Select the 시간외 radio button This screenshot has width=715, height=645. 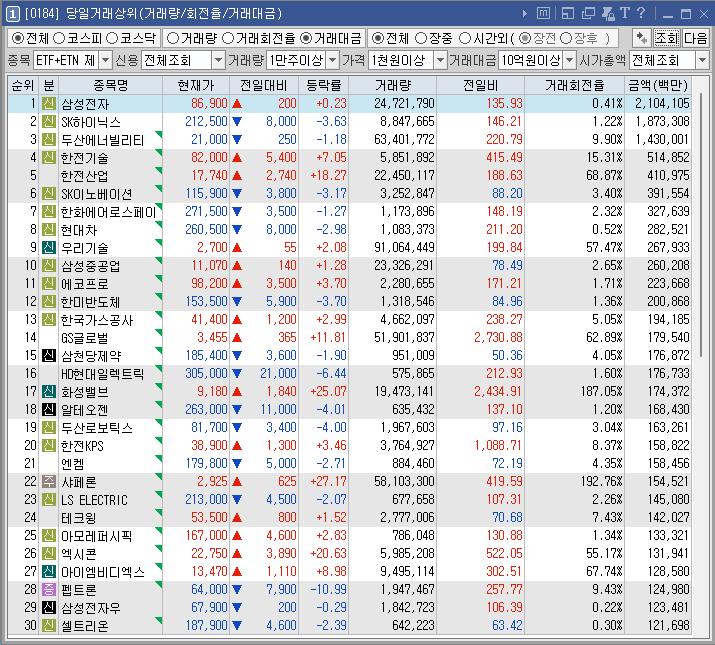click(465, 38)
